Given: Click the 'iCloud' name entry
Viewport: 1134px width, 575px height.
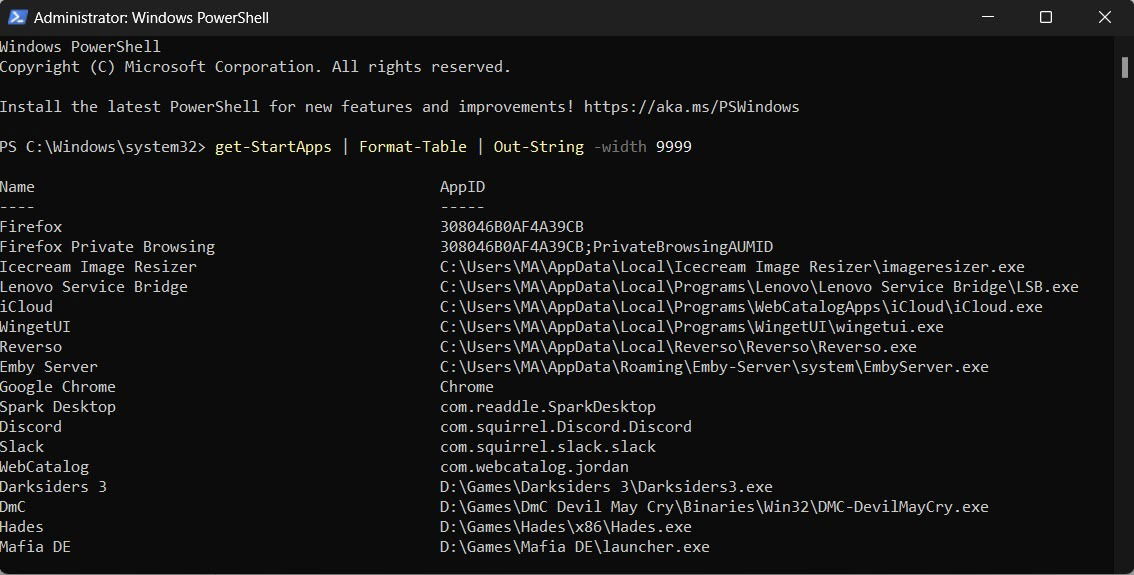Looking at the screenshot, I should click(27, 307).
